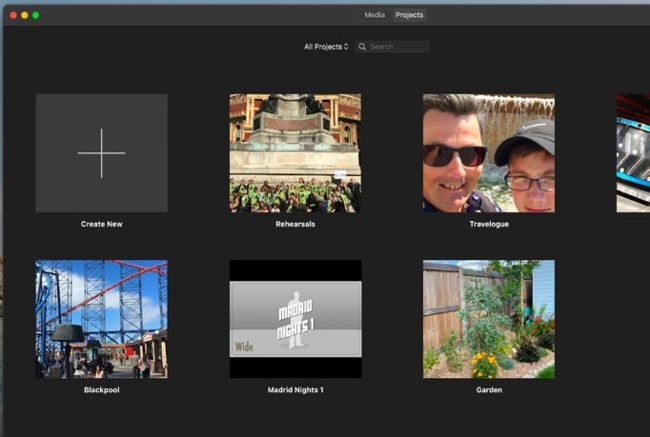The height and width of the screenshot is (437, 650).
Task: Open the Rehearsals project thumbnail
Action: point(295,153)
